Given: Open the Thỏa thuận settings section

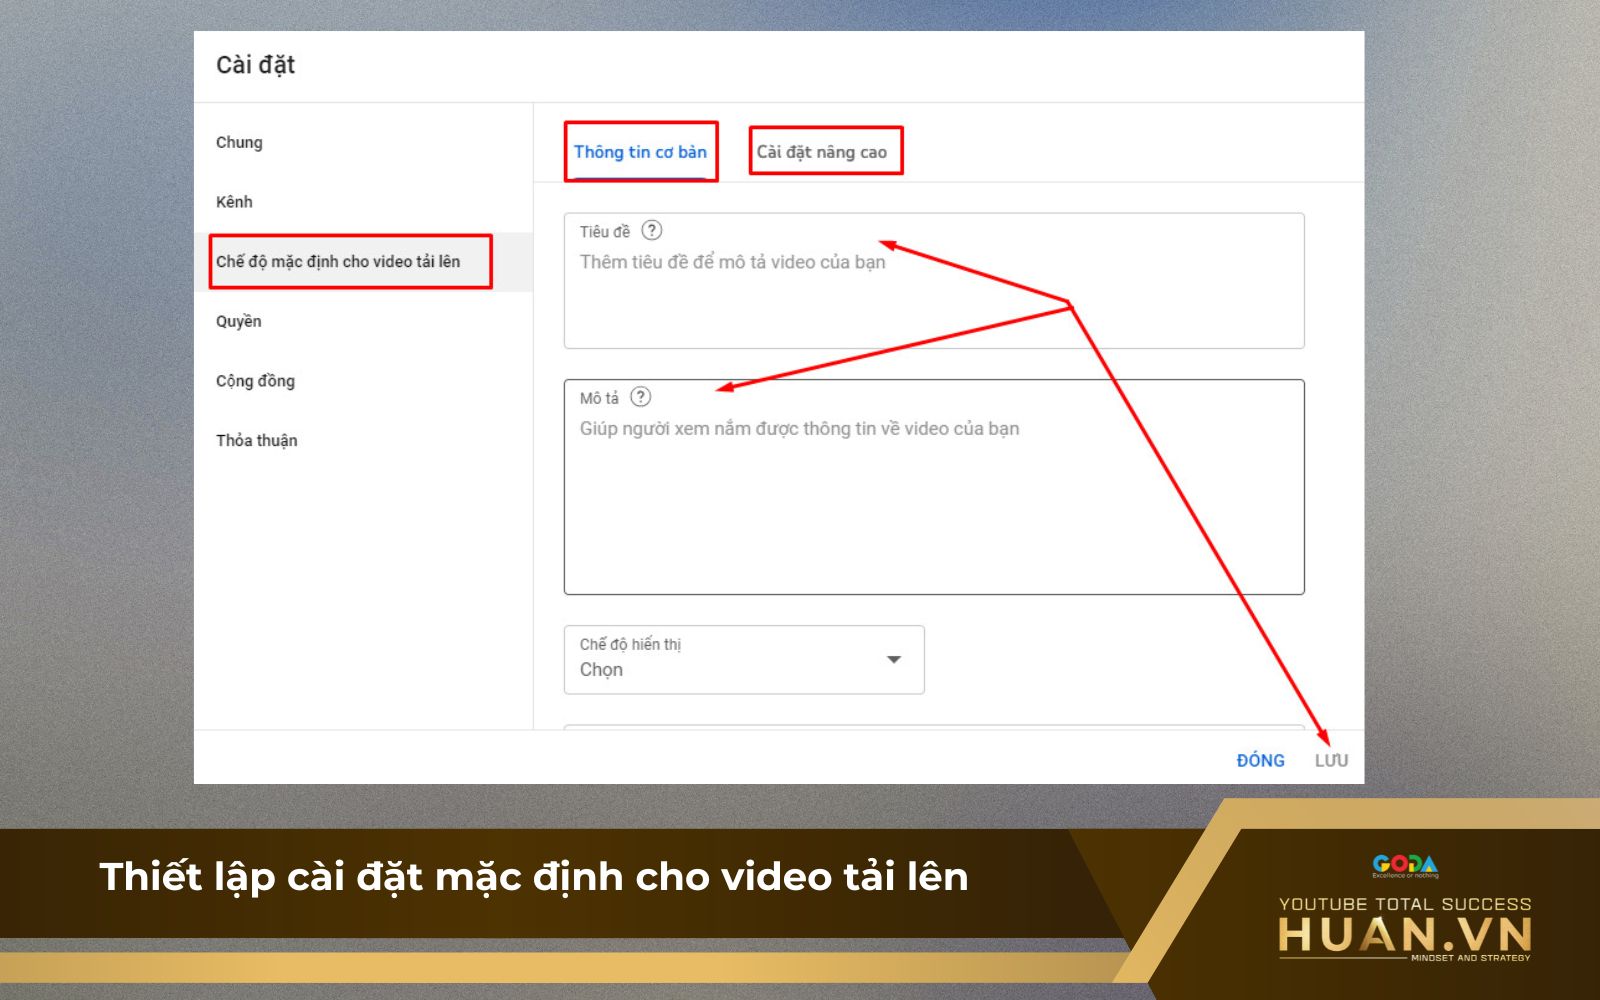Looking at the screenshot, I should [x=256, y=440].
